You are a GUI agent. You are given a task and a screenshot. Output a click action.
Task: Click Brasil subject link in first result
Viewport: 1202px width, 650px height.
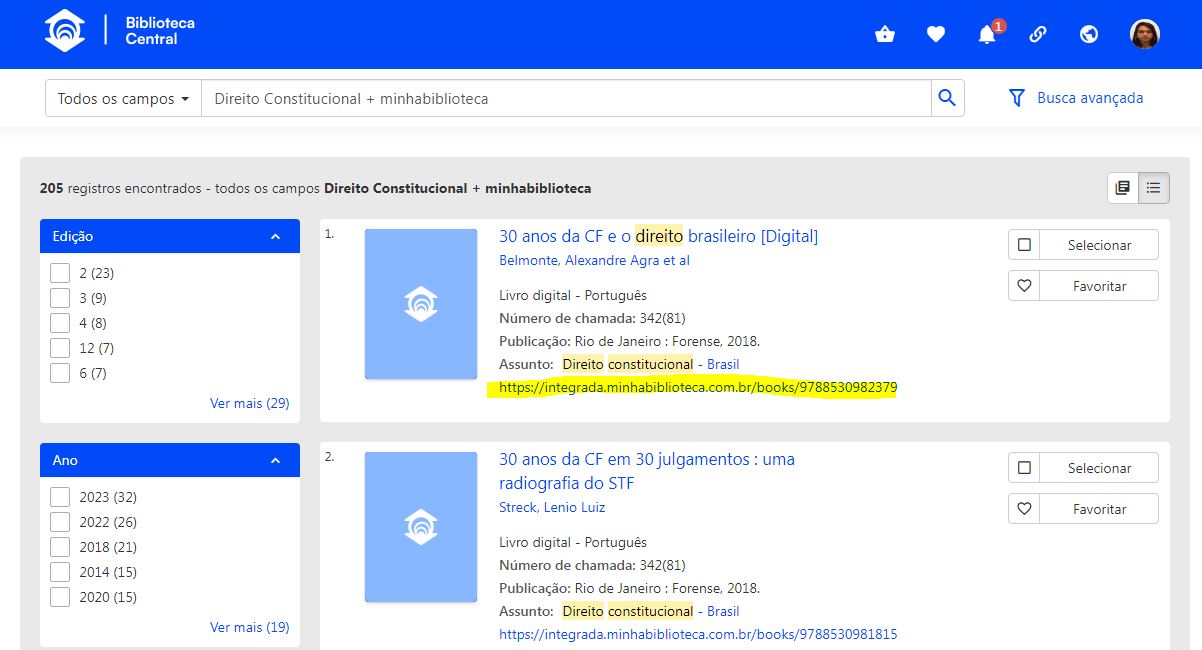coord(723,364)
